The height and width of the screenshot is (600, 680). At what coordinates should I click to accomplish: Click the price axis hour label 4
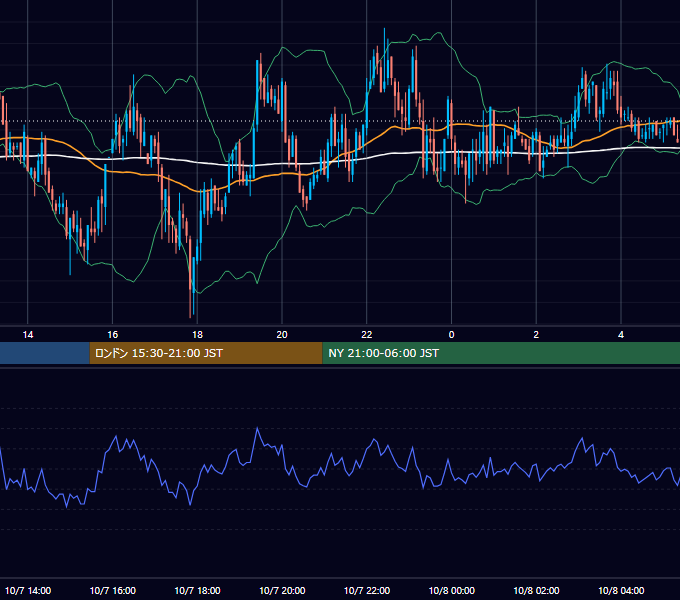pos(621,335)
